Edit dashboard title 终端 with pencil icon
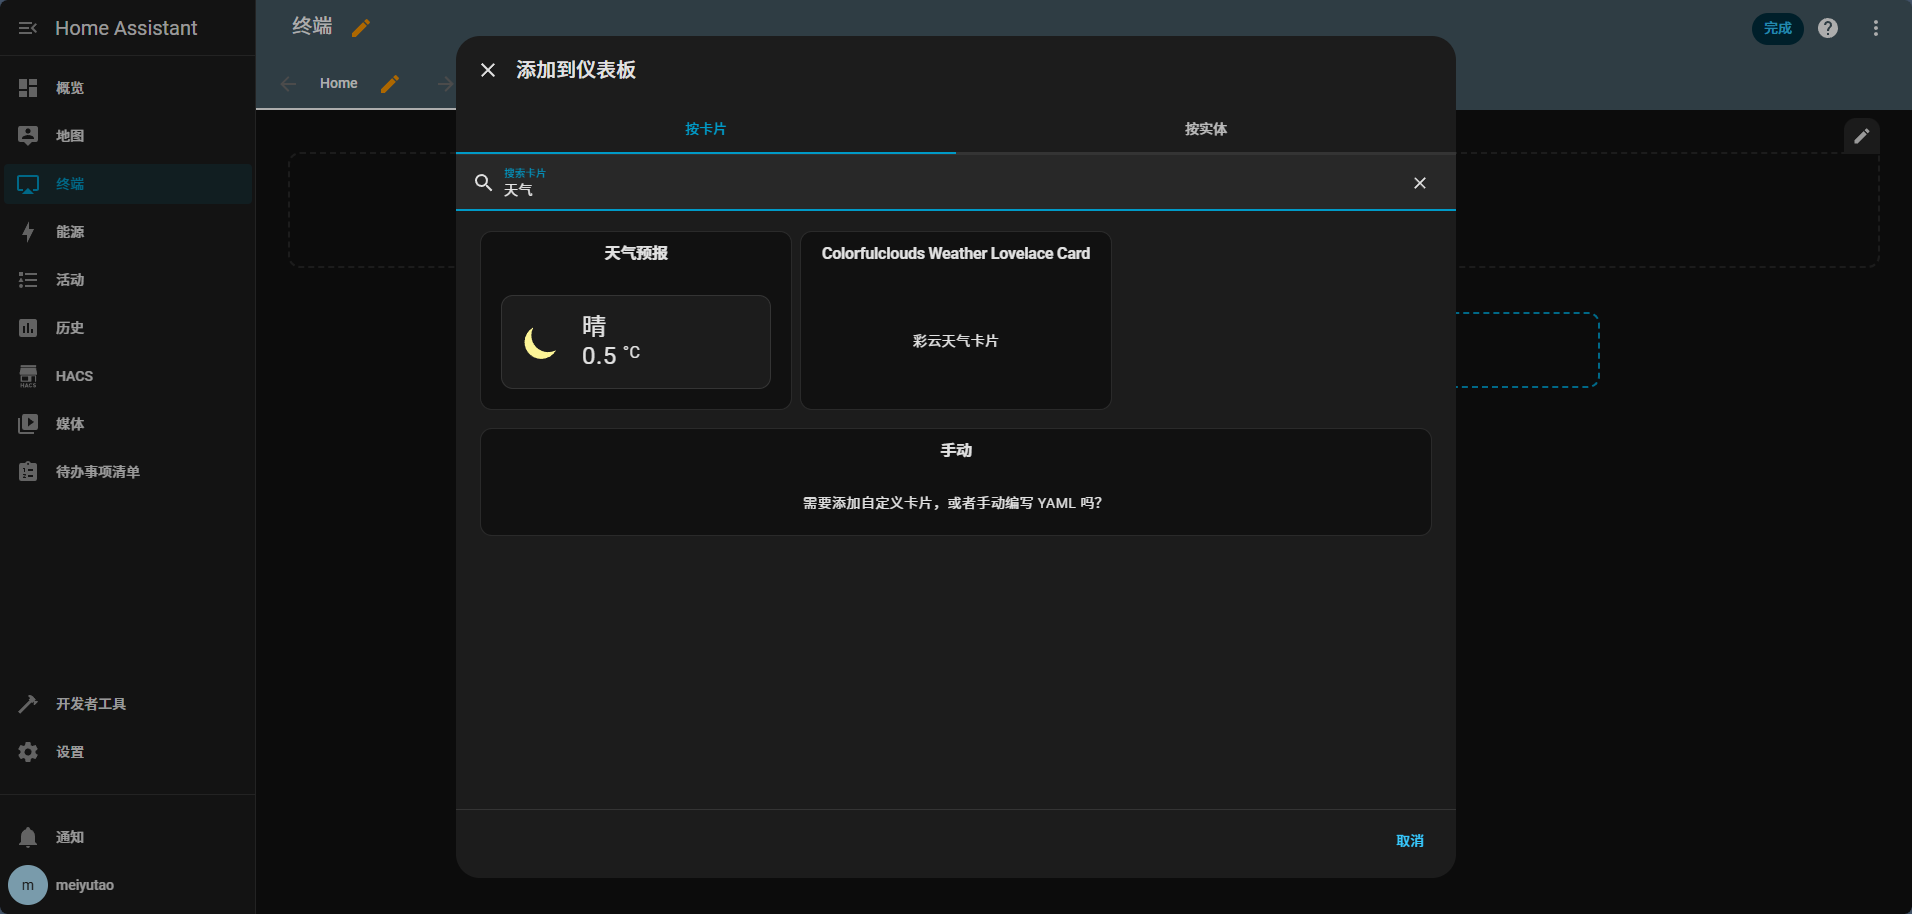This screenshot has height=914, width=1912. (x=361, y=28)
